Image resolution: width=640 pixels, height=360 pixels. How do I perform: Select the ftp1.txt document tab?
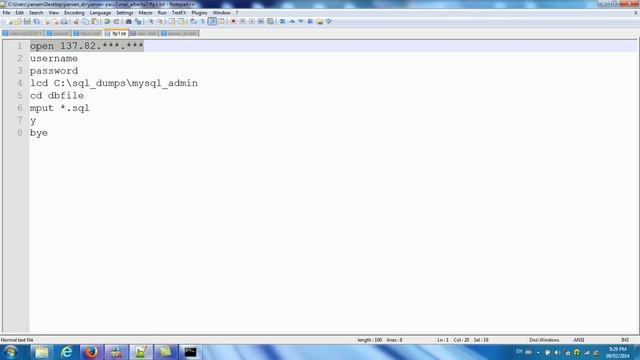[116, 33]
